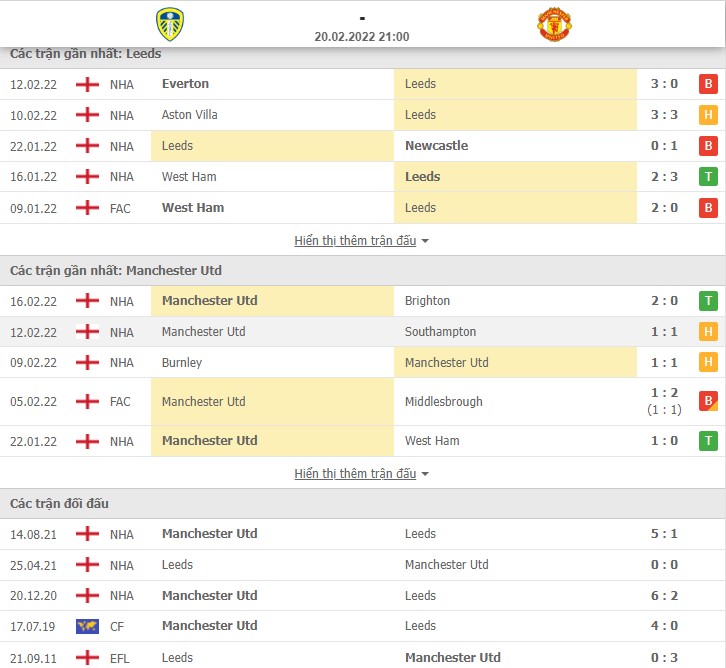Click green T badge on Brighton match
Viewport: 726px width, 668px height.
point(708,301)
